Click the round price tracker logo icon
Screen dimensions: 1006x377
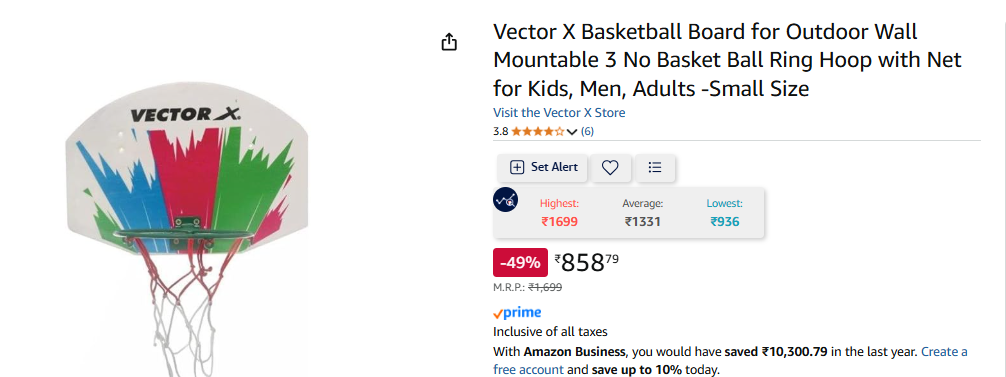506,200
